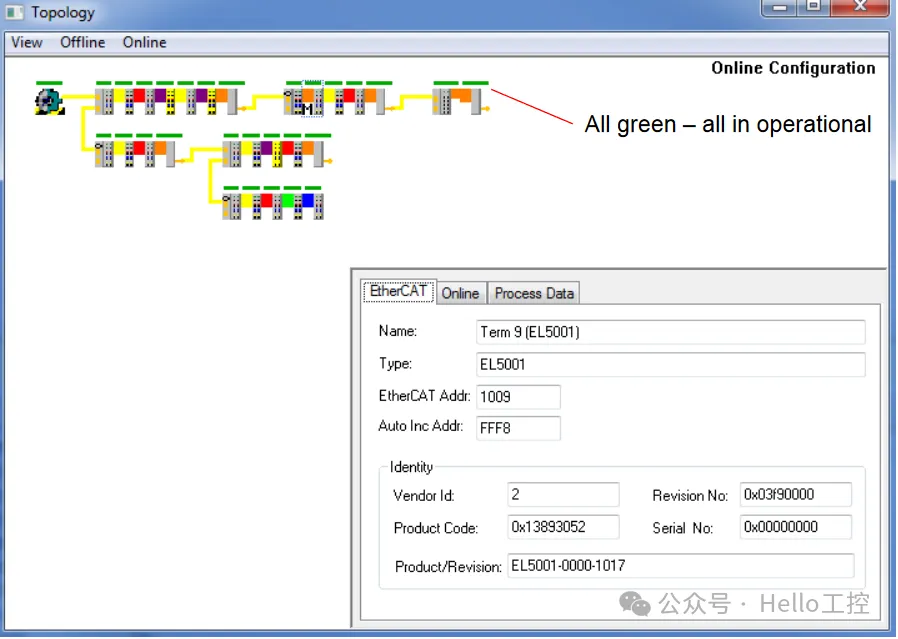This screenshot has height=639, width=898.
Task: Switch to the Online tab in details panel
Action: point(460,293)
